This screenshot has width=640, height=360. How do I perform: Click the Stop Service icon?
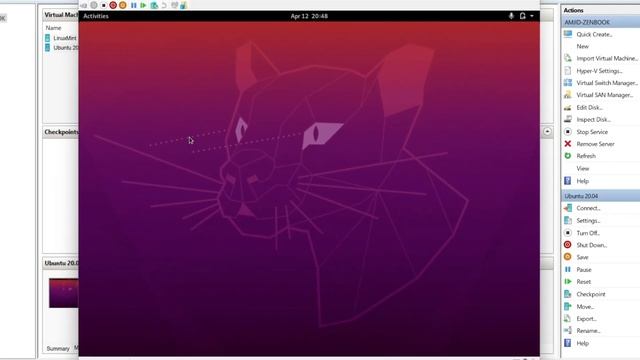pos(568,132)
